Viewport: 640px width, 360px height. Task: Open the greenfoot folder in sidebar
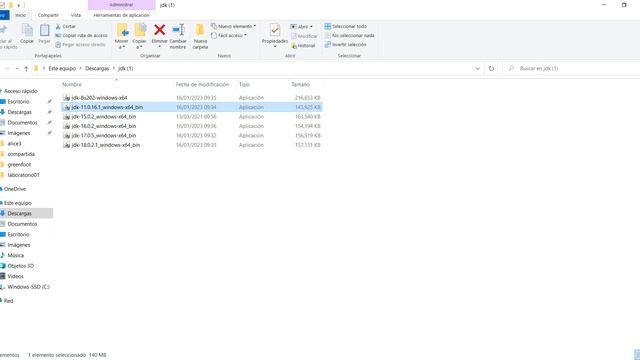[x=19, y=164]
